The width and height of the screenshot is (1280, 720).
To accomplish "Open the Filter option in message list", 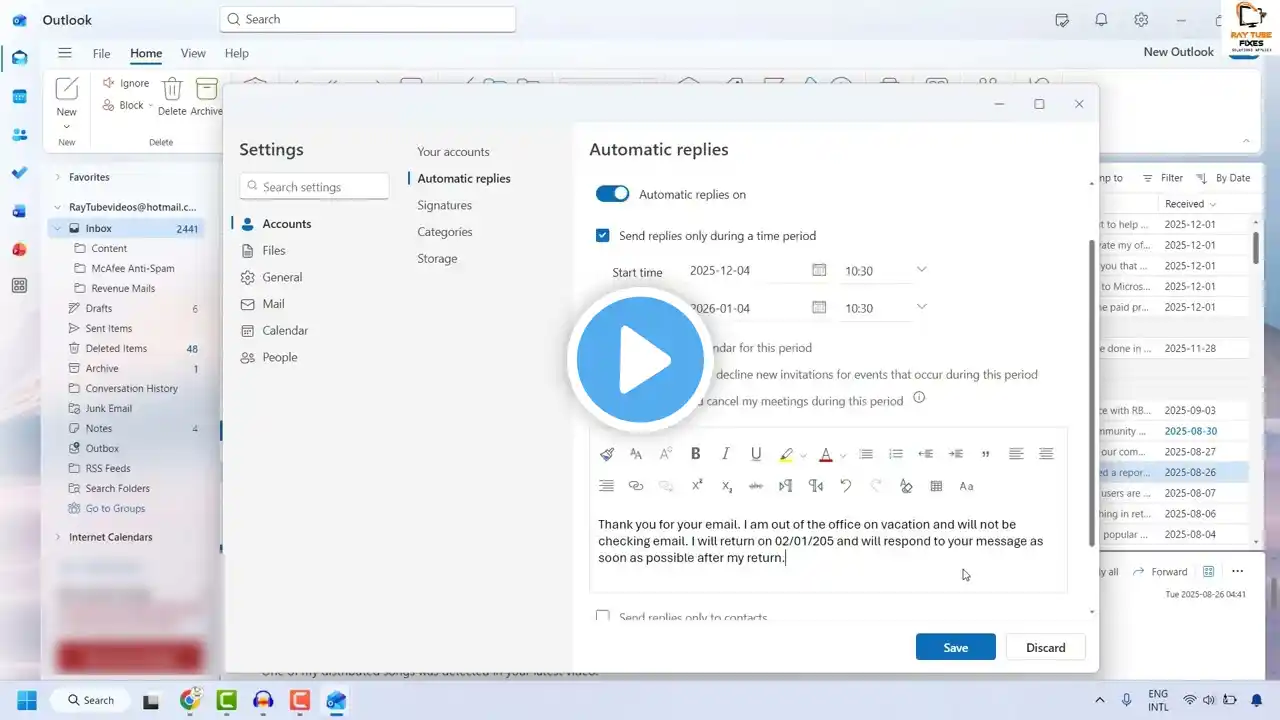I will [x=1163, y=178].
